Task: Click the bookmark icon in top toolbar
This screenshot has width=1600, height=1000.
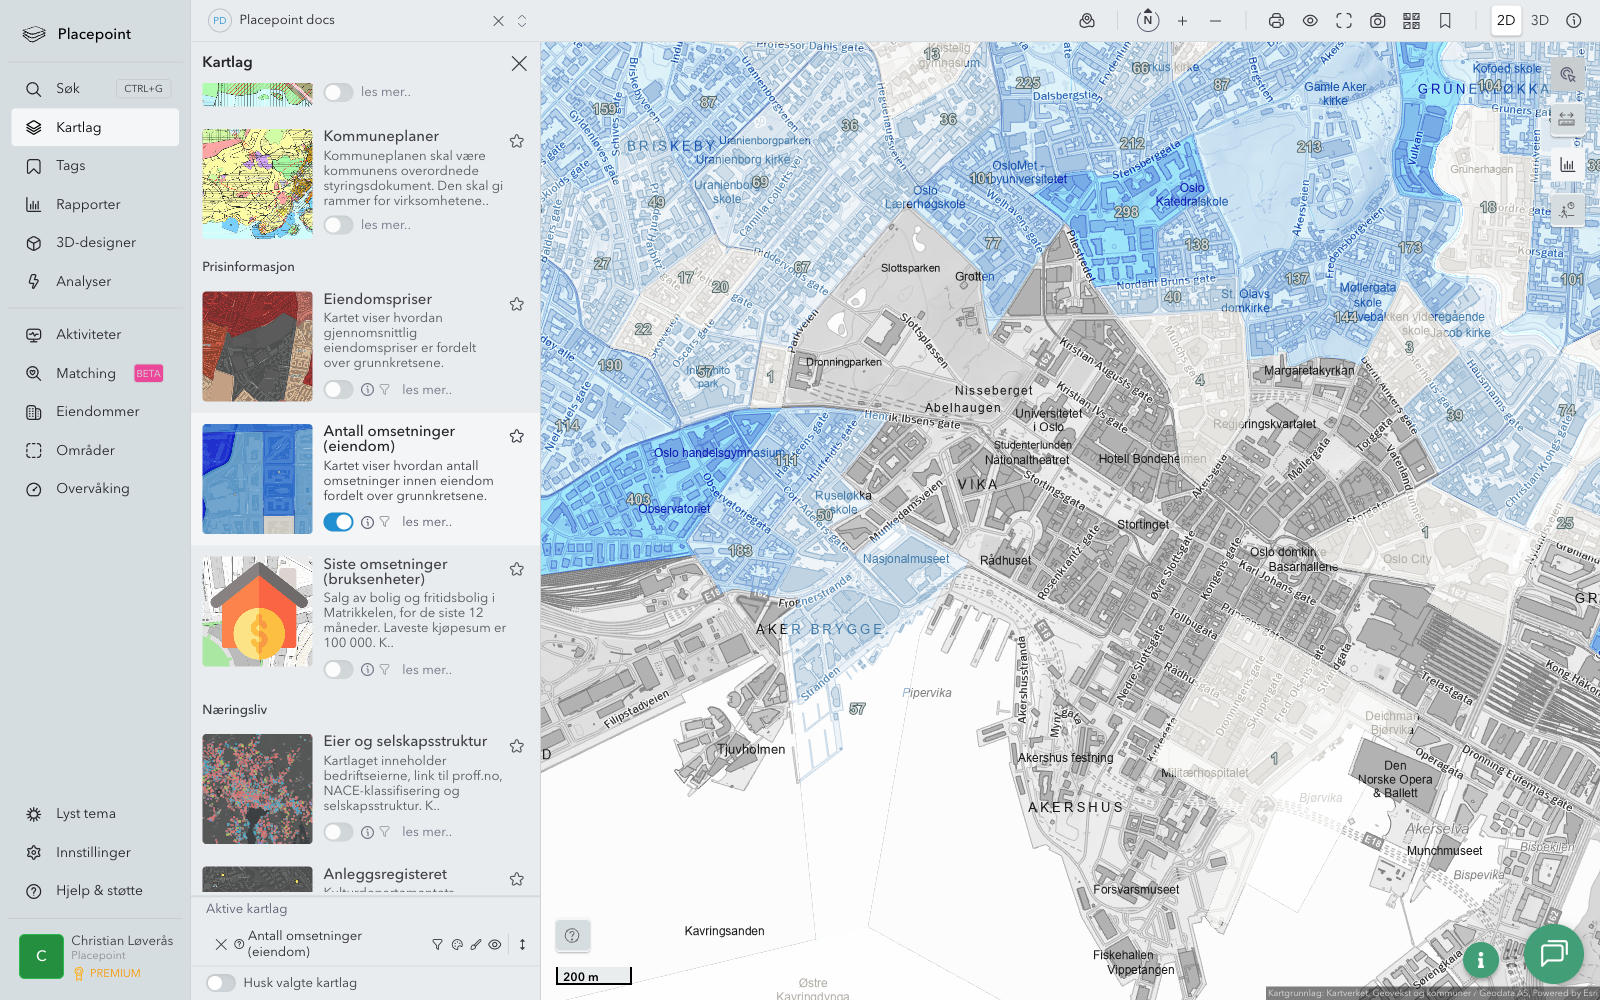Action: pos(1445,21)
